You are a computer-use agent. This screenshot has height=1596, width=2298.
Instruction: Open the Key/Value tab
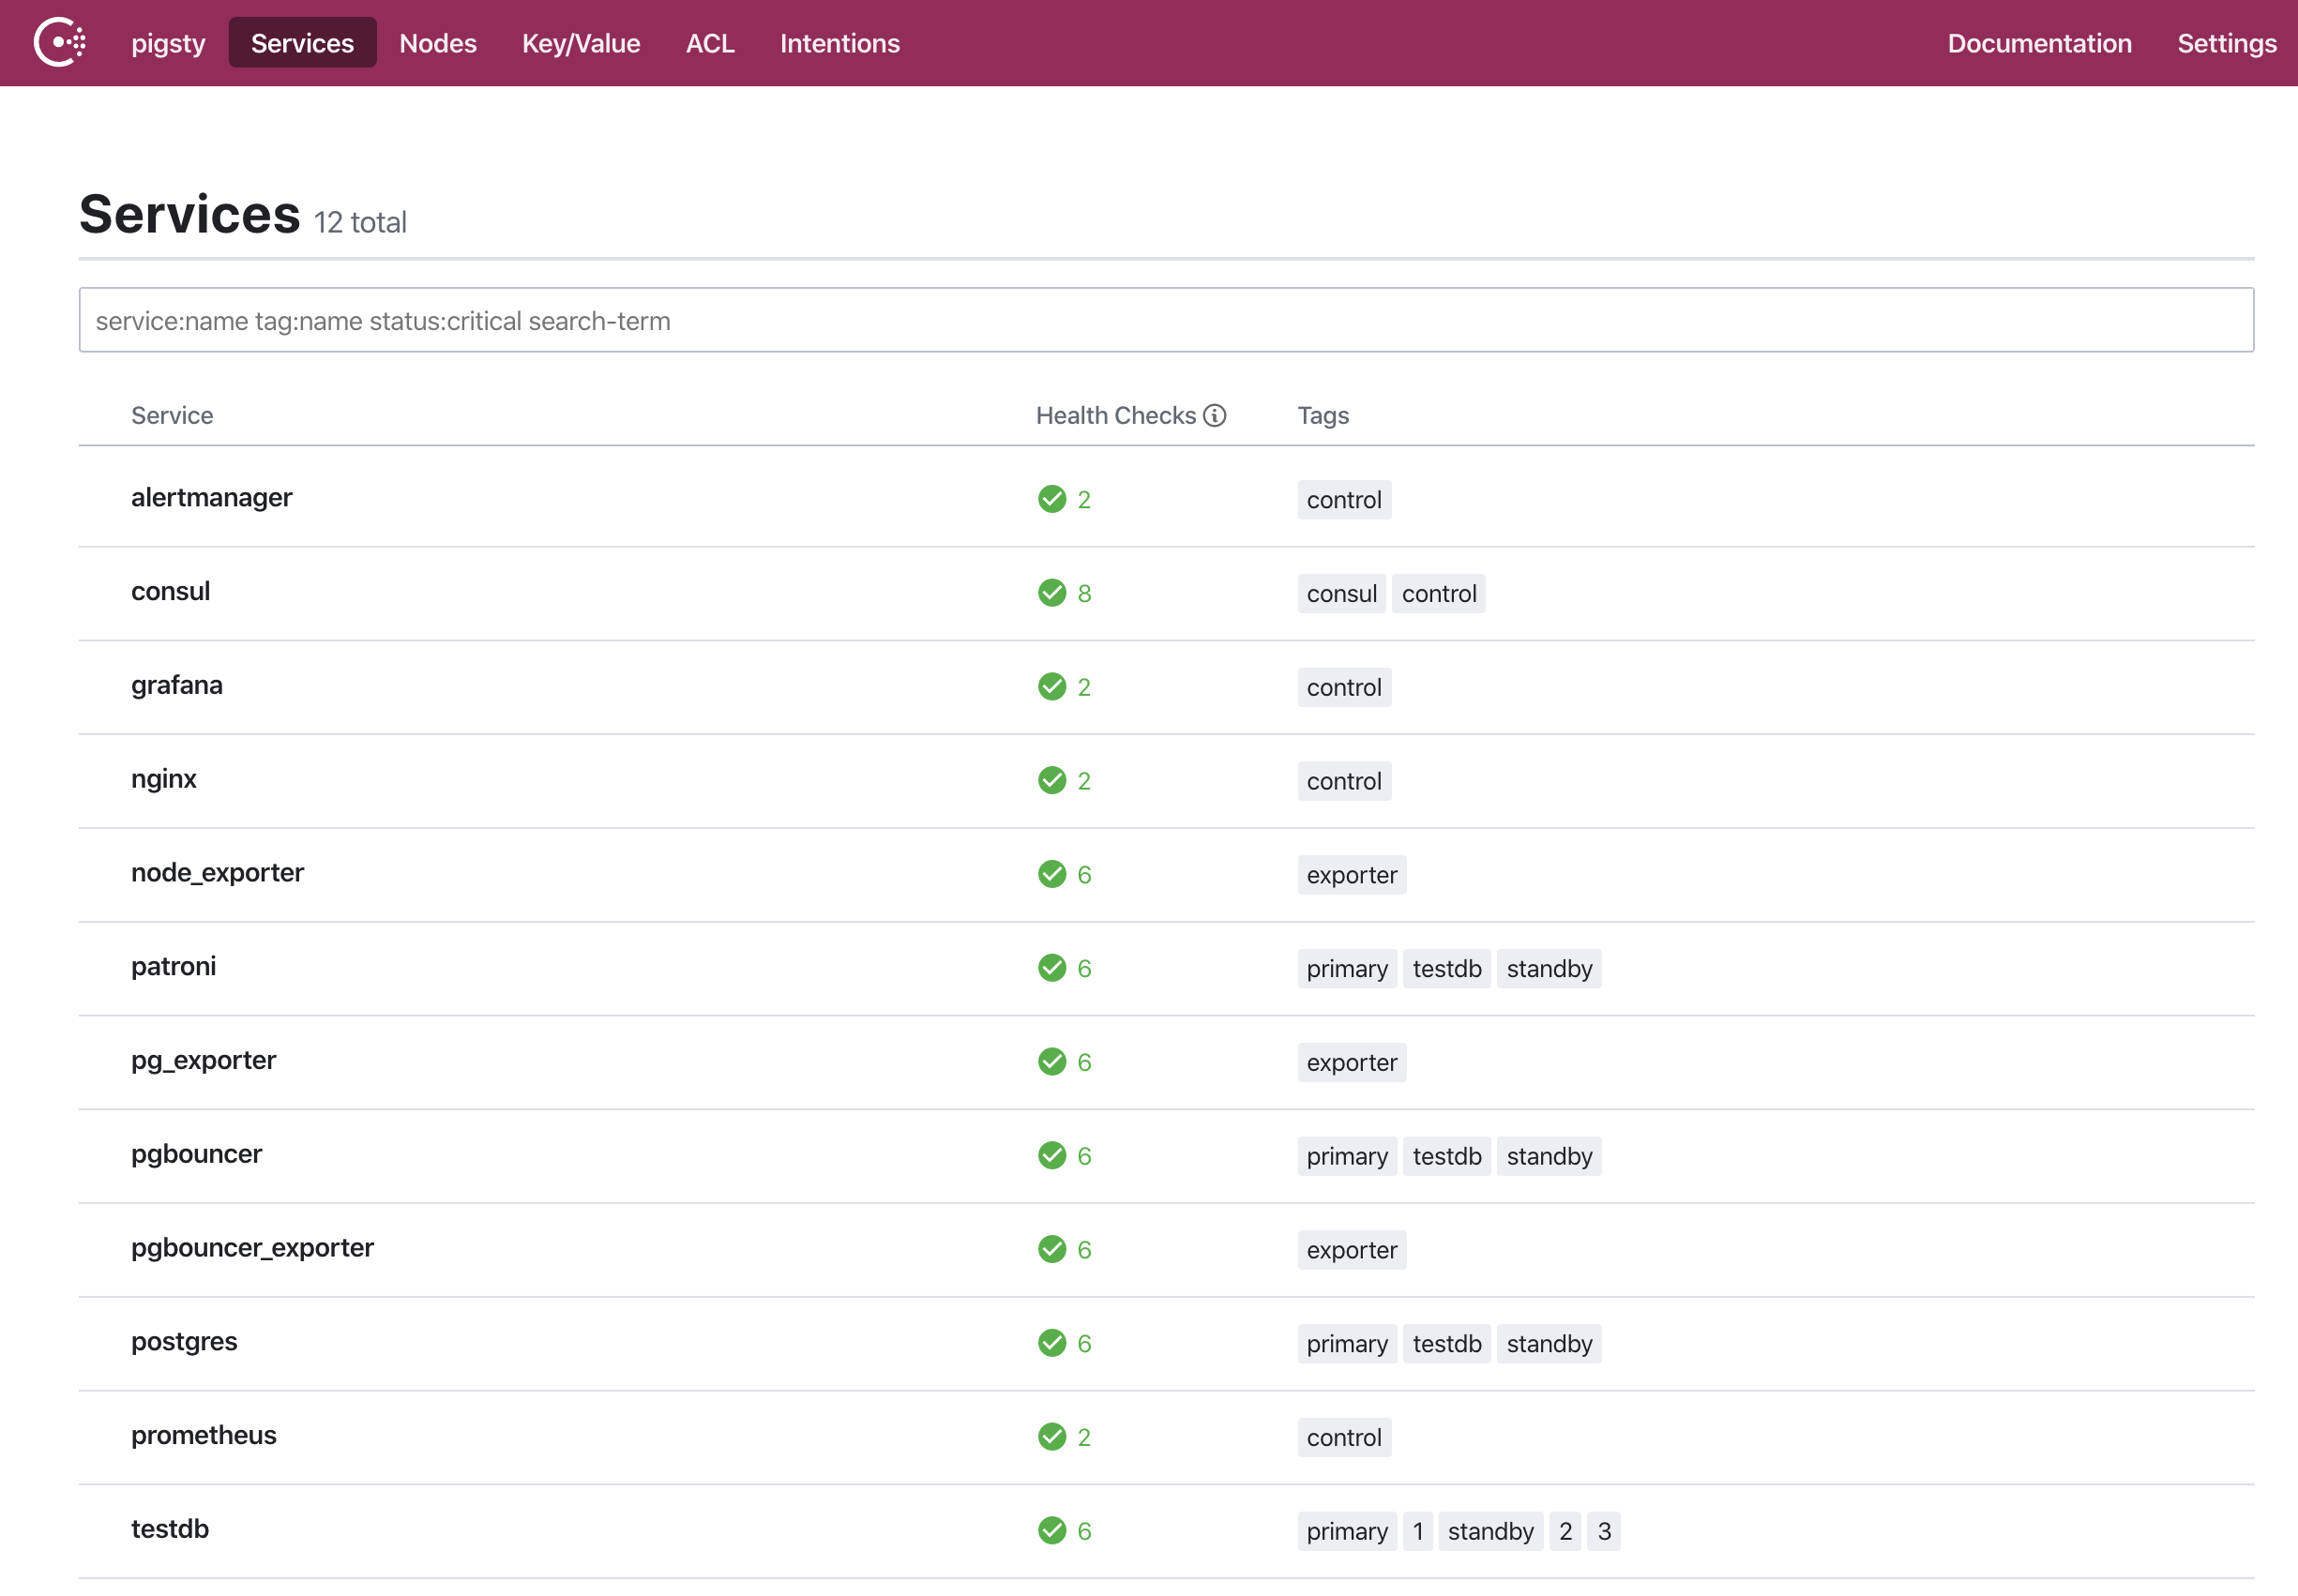click(x=580, y=43)
